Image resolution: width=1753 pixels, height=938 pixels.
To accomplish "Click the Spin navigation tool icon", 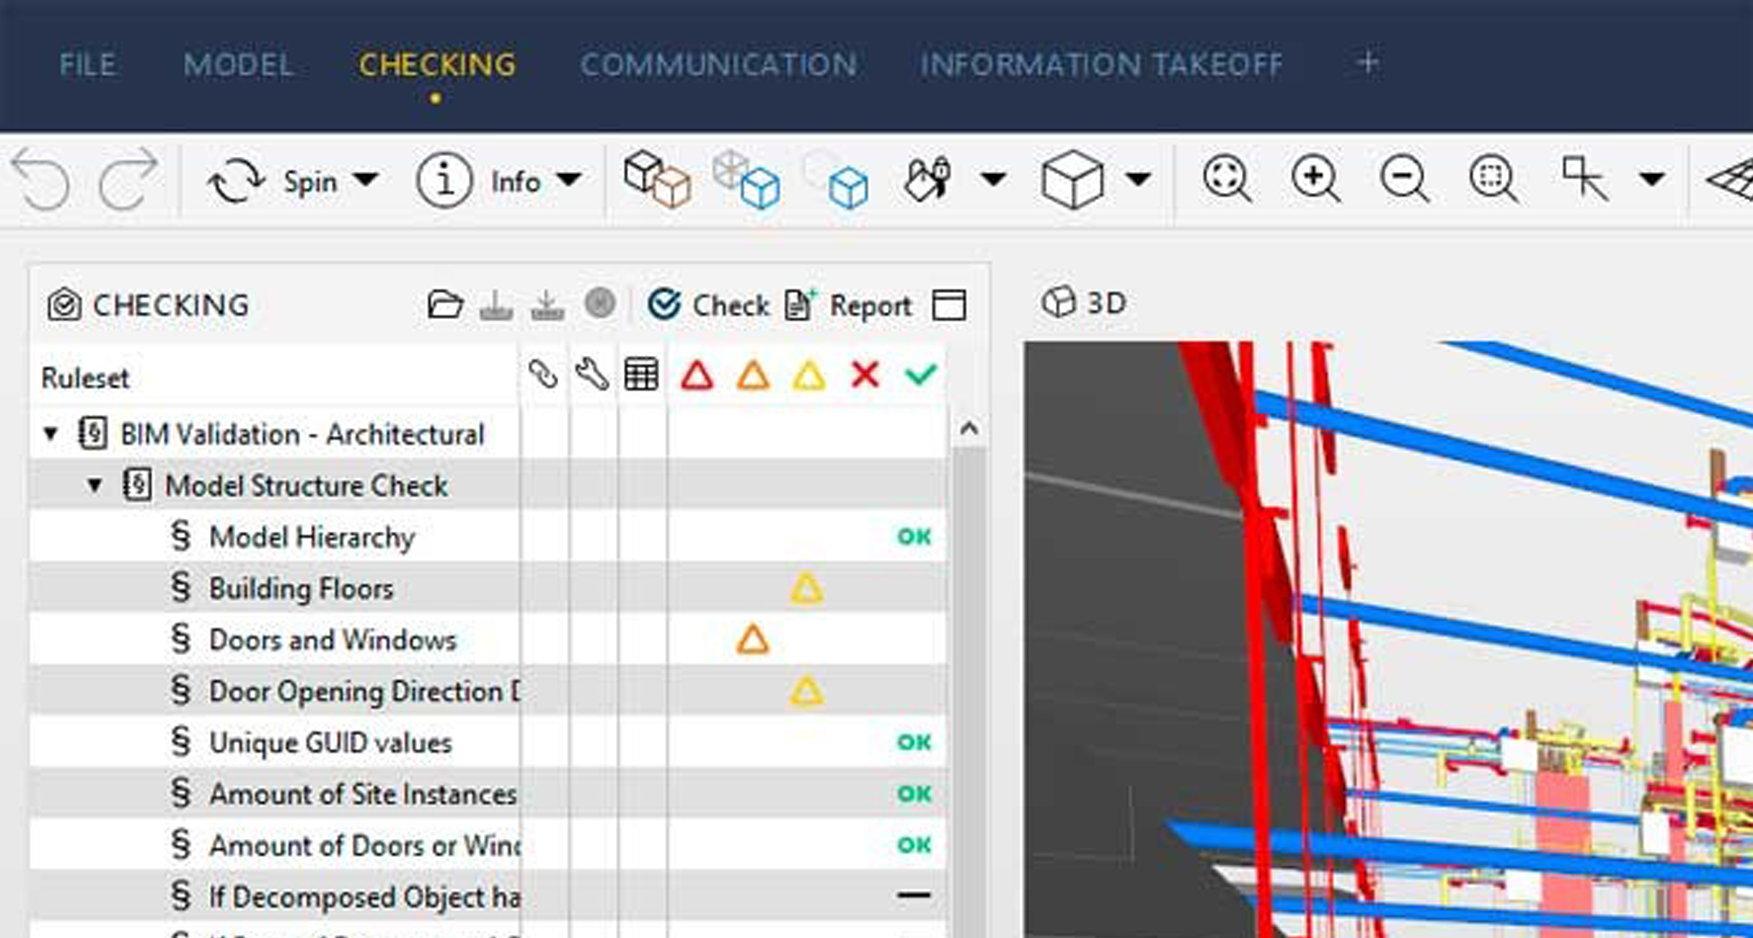I will (x=235, y=182).
